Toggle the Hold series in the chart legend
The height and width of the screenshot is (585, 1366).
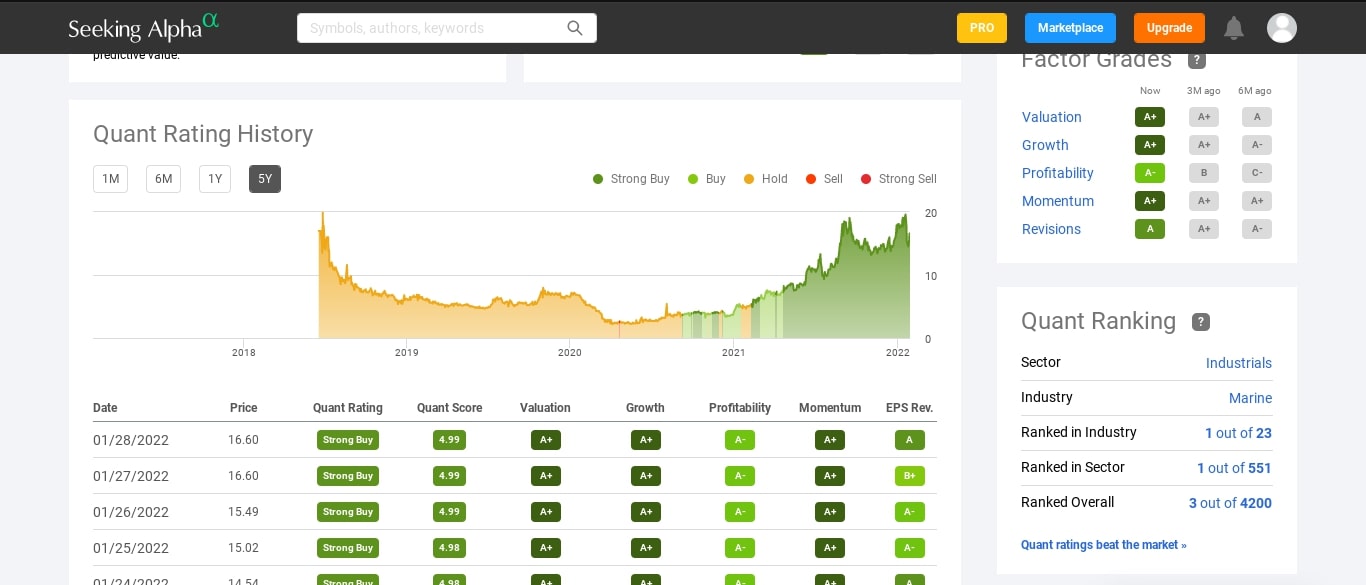(765, 179)
